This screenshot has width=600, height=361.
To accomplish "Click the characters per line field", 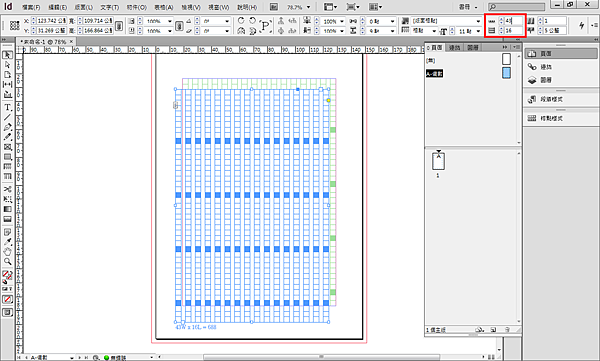I will pyautogui.click(x=513, y=21).
